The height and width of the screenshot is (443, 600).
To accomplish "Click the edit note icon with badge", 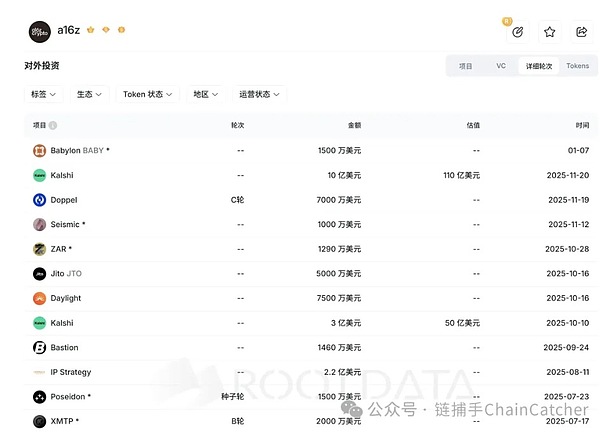I will (517, 32).
